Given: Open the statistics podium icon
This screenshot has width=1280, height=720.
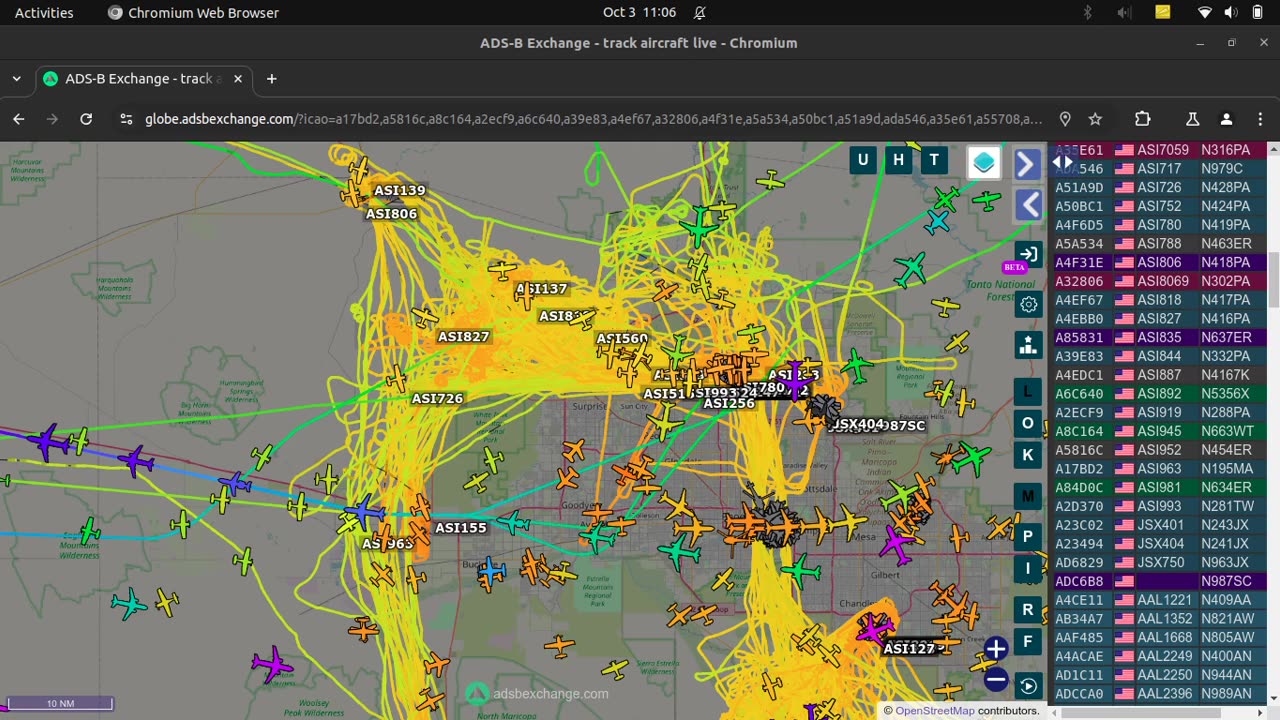Looking at the screenshot, I should coord(1028,345).
